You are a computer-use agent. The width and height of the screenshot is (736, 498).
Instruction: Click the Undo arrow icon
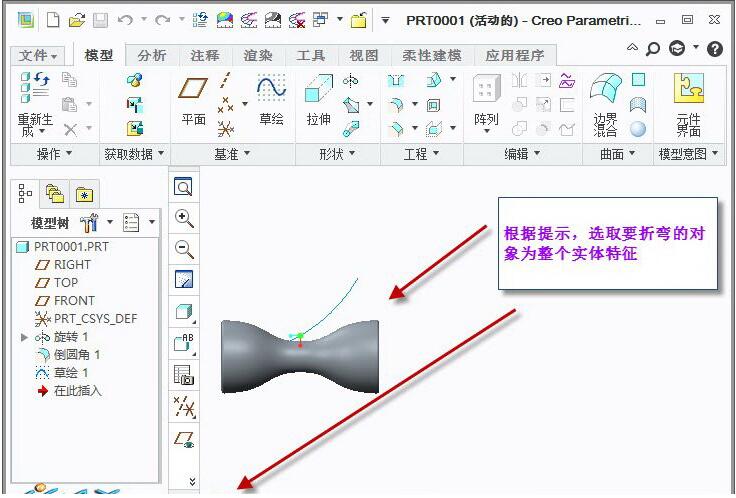point(125,20)
